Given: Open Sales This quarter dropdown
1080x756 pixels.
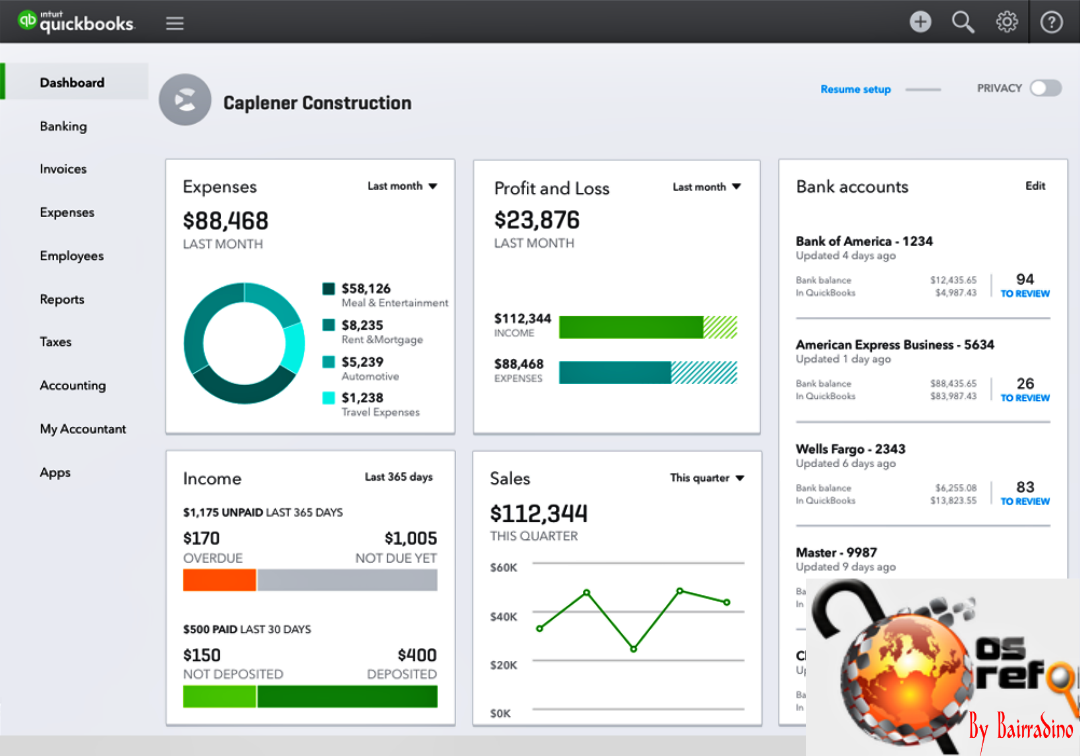Looking at the screenshot, I should tap(707, 478).
